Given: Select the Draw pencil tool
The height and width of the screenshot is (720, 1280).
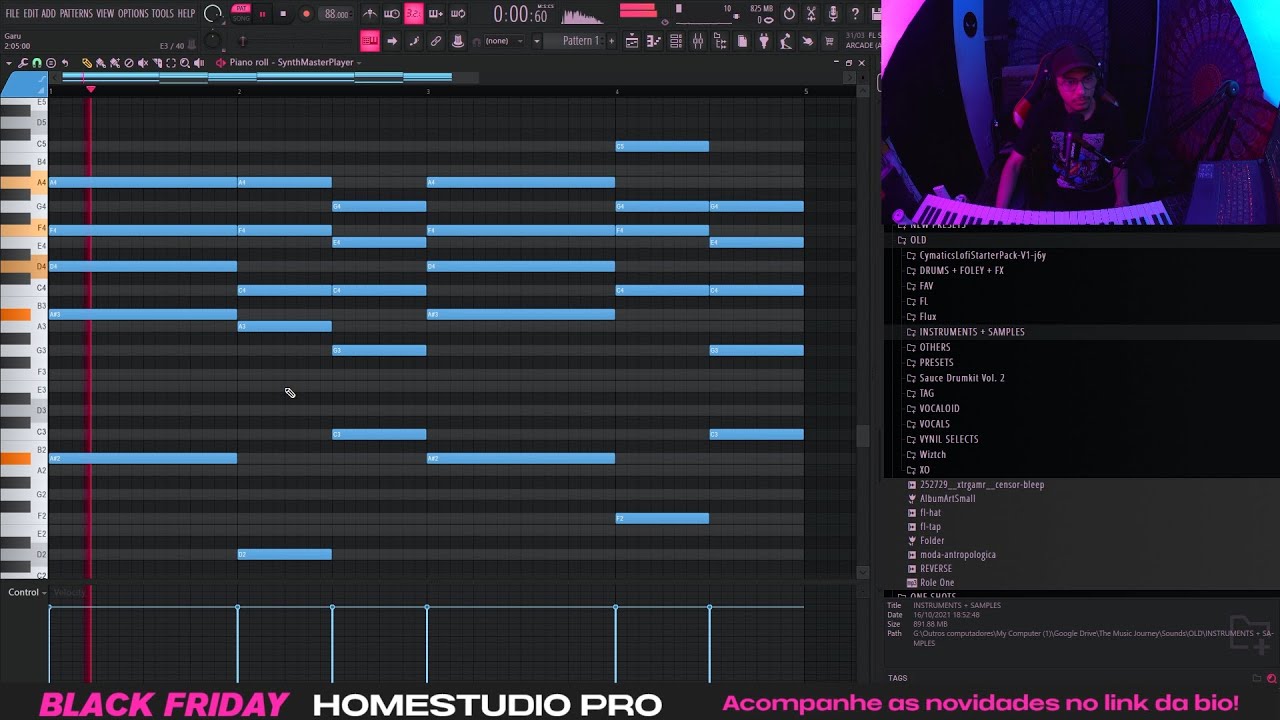Looking at the screenshot, I should [x=87, y=63].
